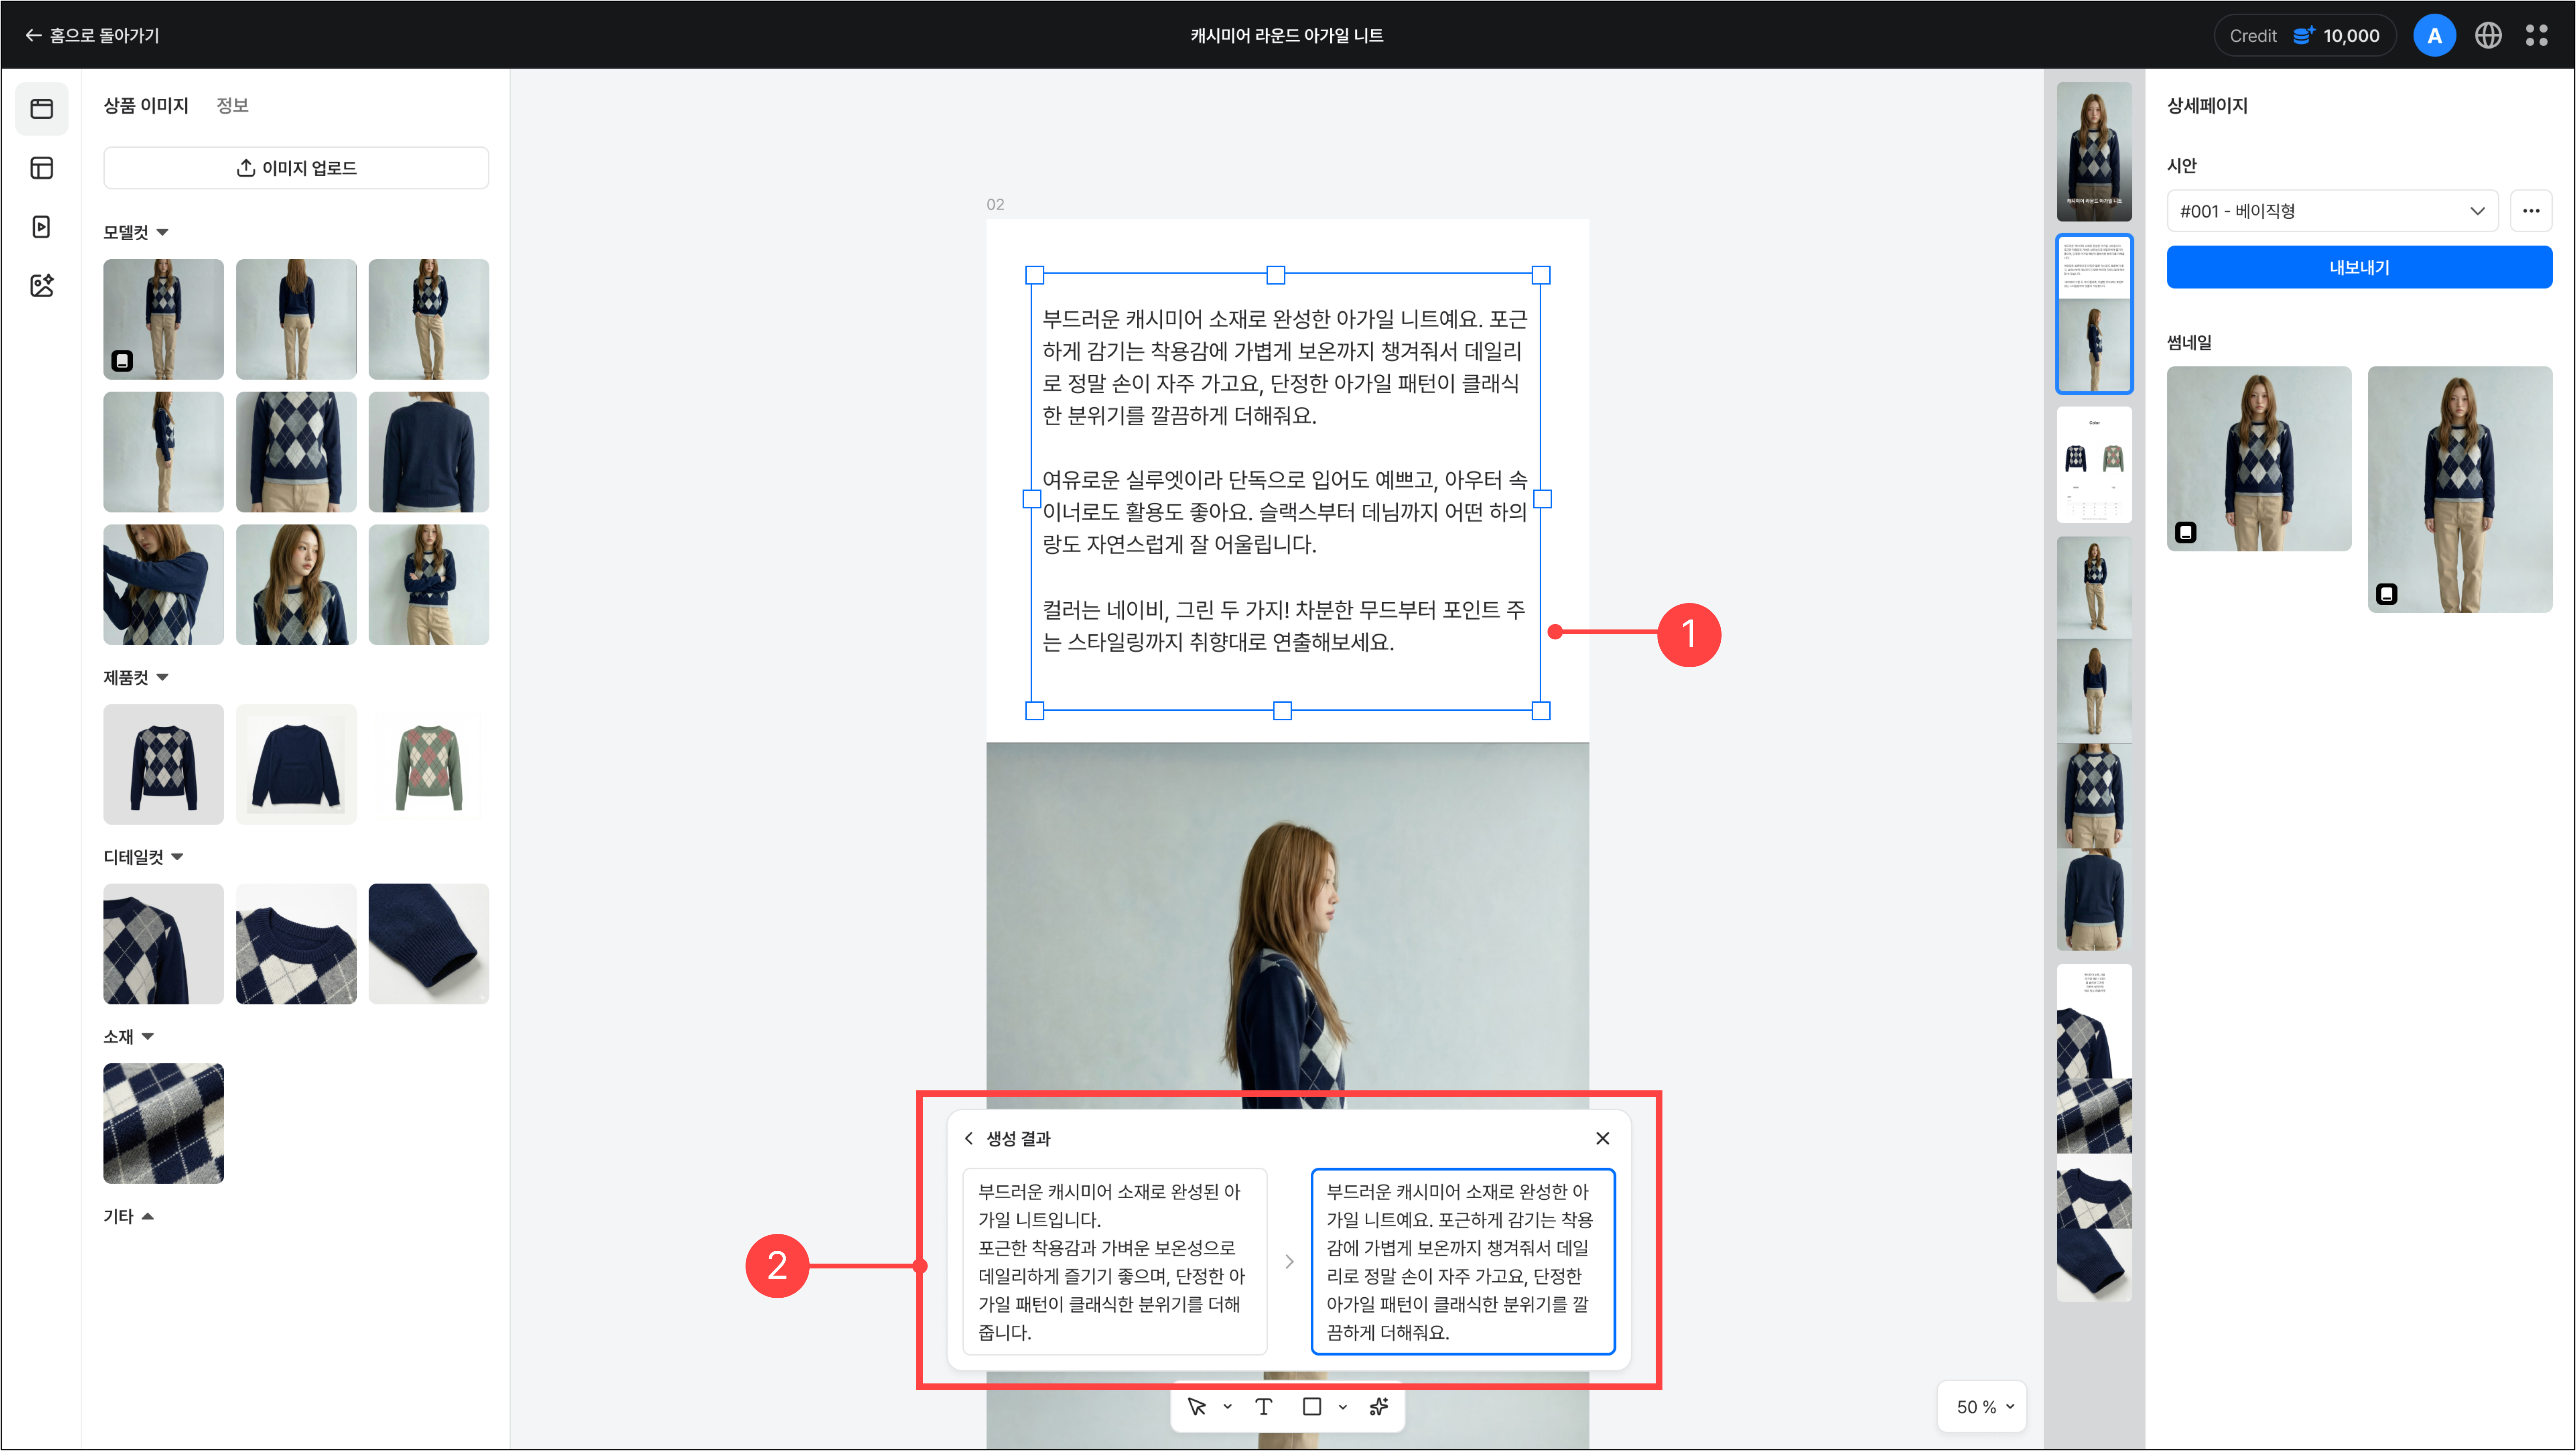Click the 이미지 업로드 button

click(296, 168)
